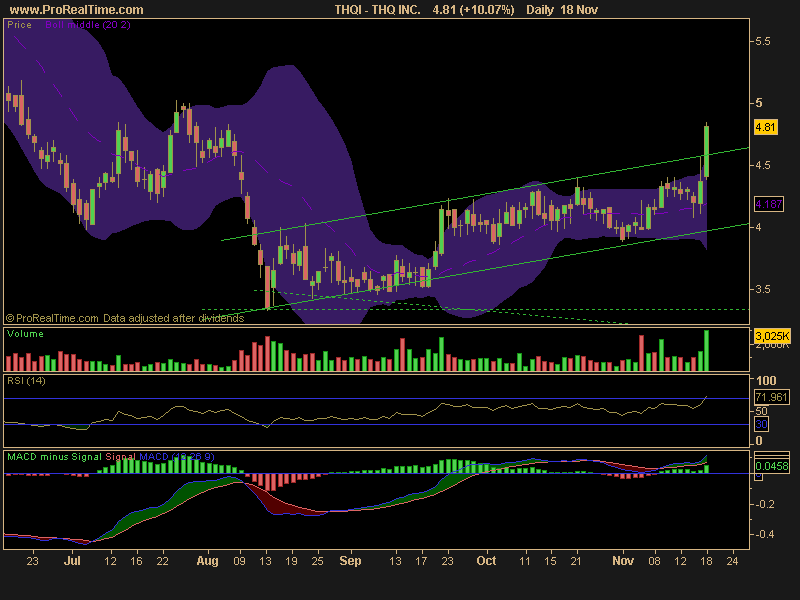Click the blue 30 RSI level tag
Viewport: 800px width, 600px height.
tap(761, 424)
